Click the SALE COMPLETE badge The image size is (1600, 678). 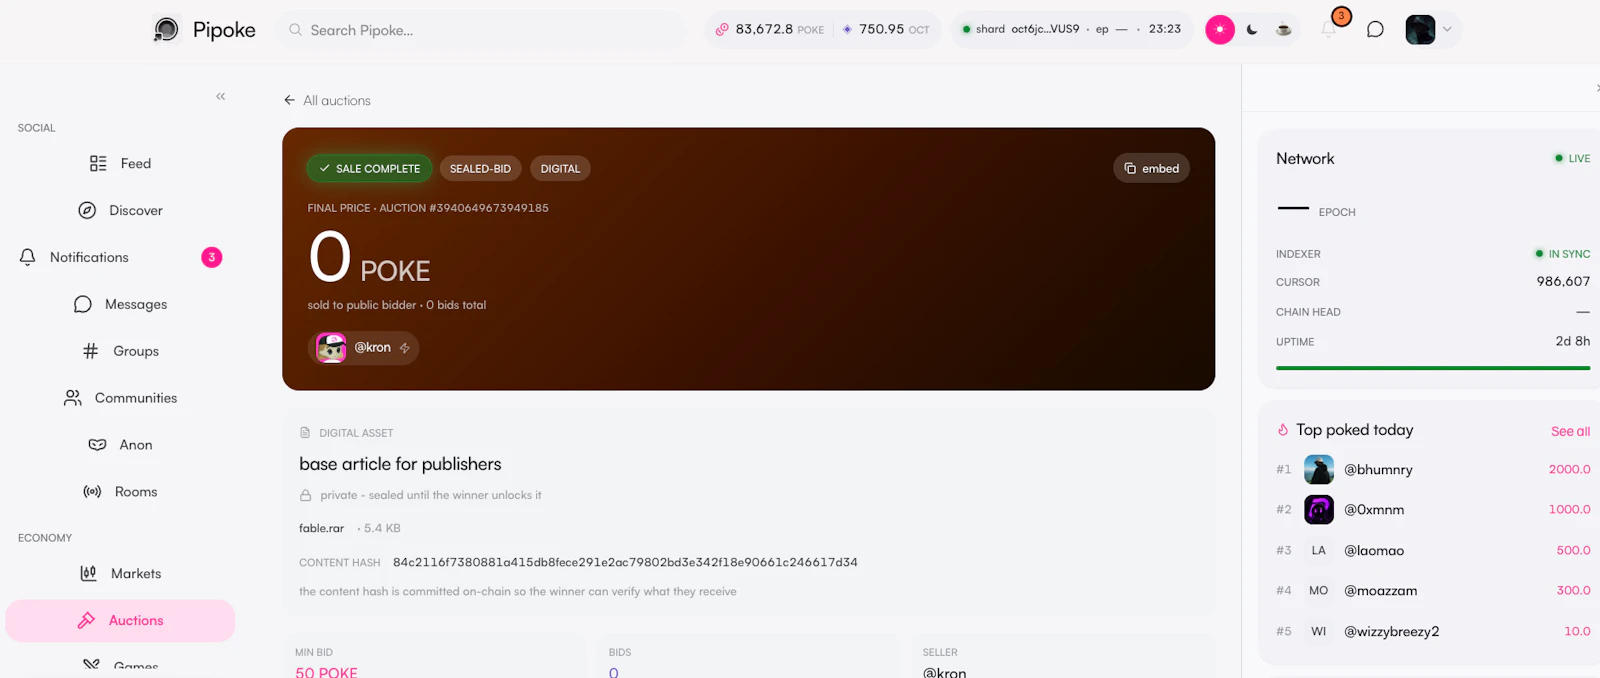click(x=369, y=169)
